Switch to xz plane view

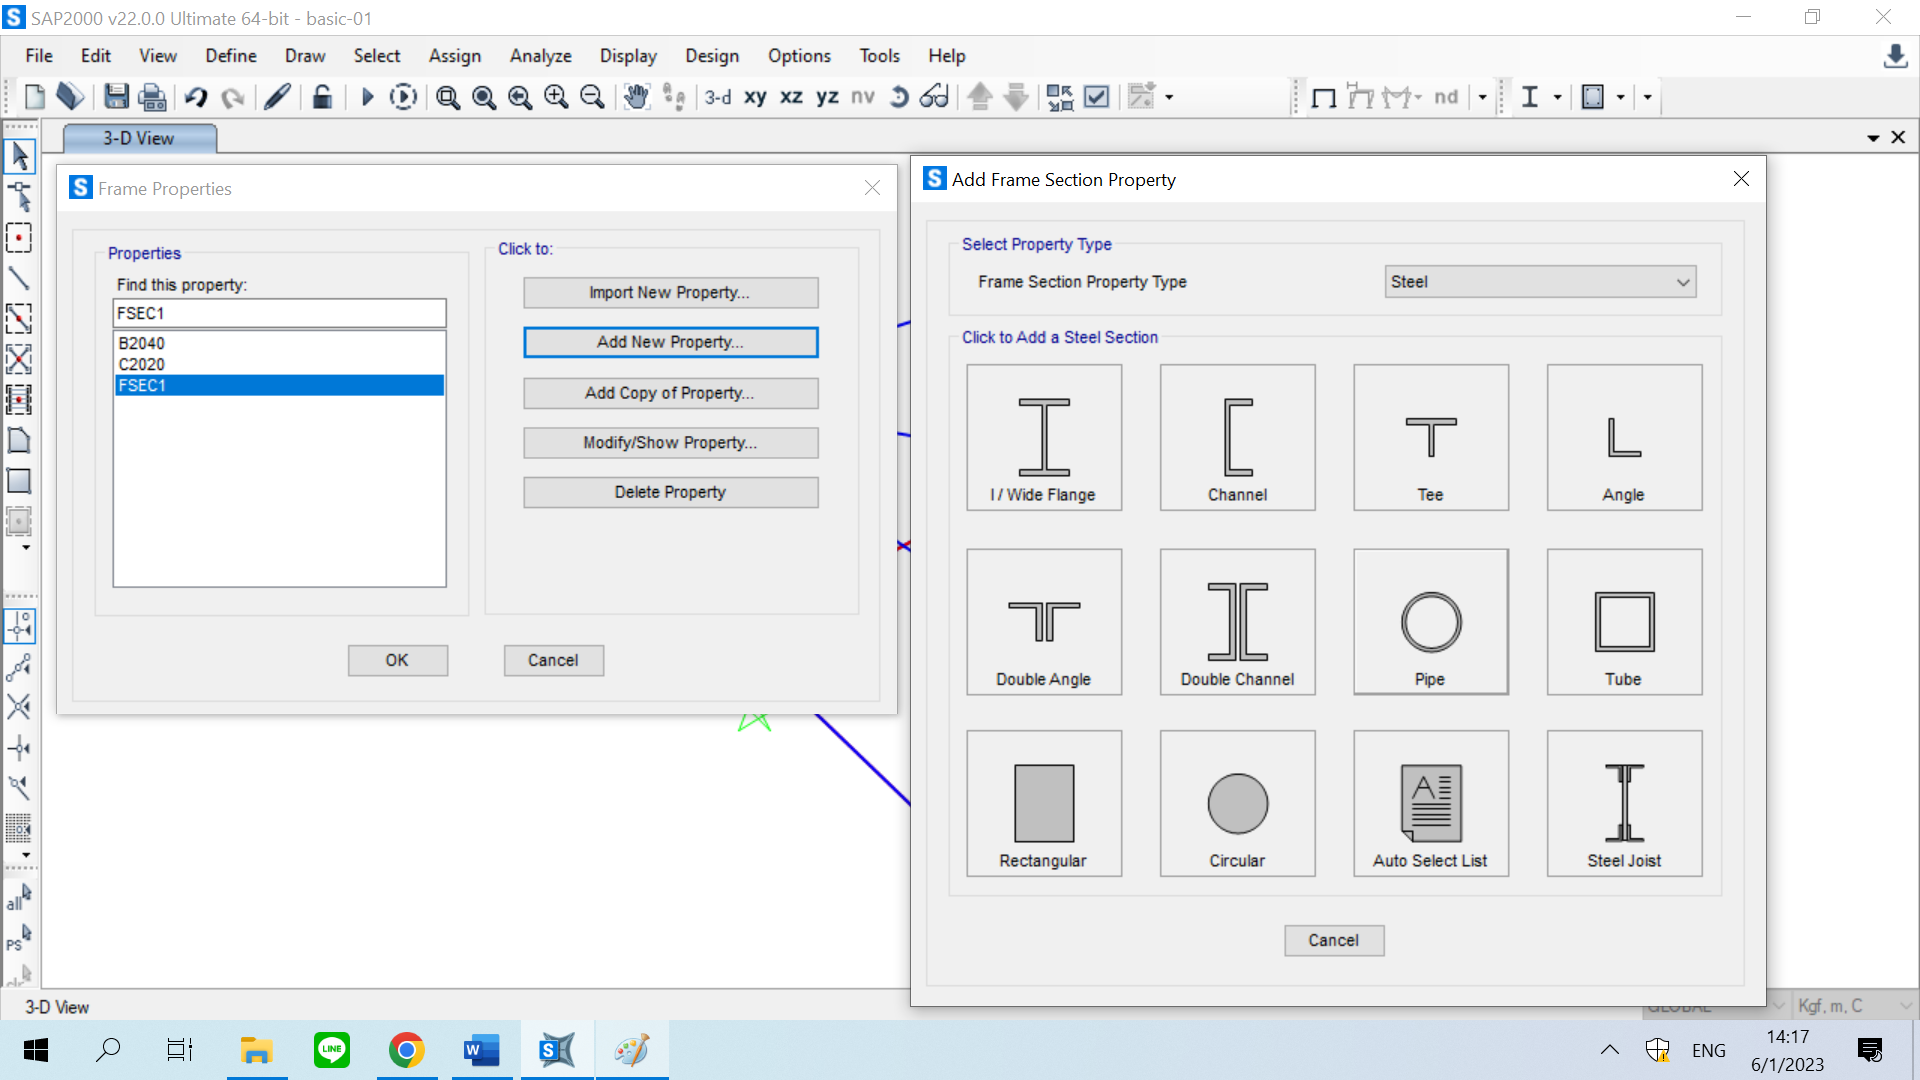[791, 97]
